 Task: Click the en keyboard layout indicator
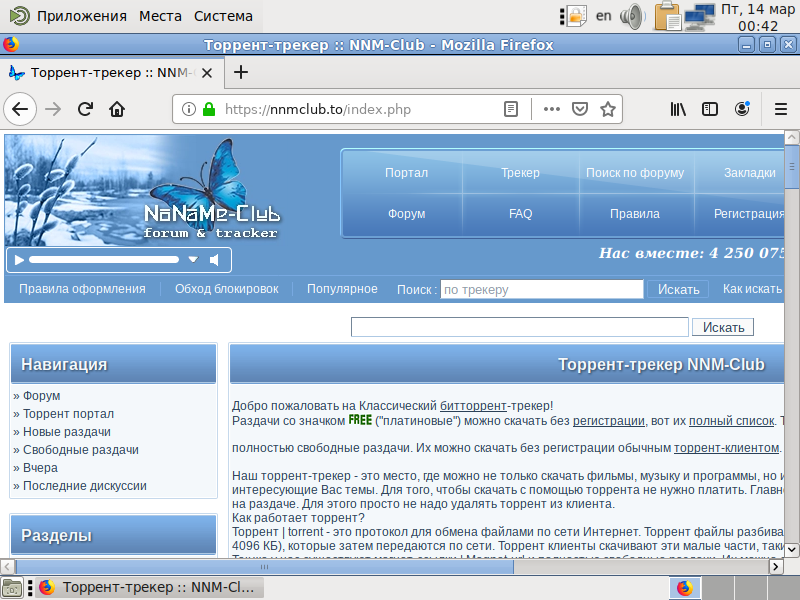[604, 16]
